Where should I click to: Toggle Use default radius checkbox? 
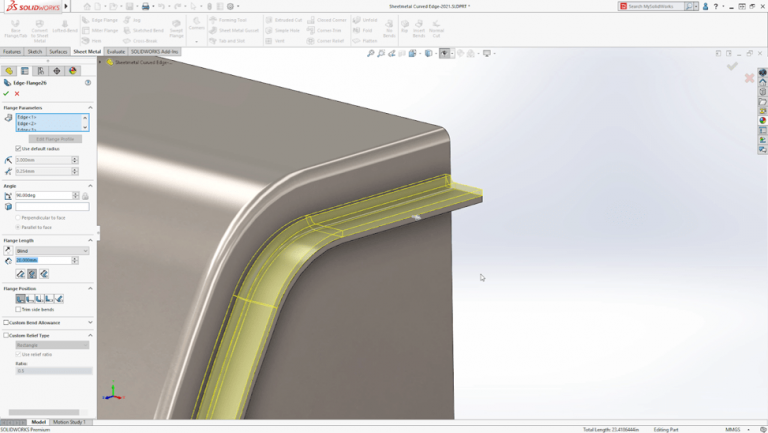click(x=18, y=148)
